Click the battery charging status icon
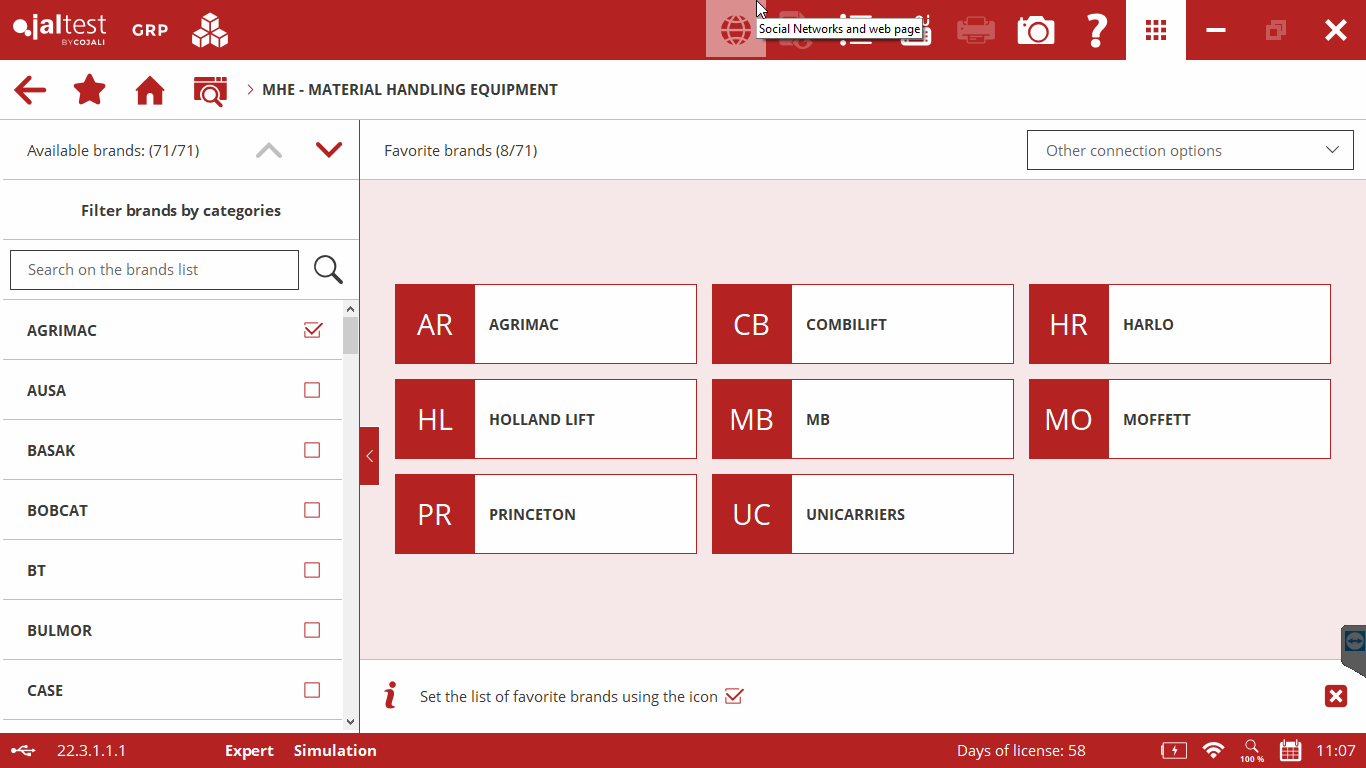This screenshot has width=1366, height=768. pyautogui.click(x=1174, y=750)
